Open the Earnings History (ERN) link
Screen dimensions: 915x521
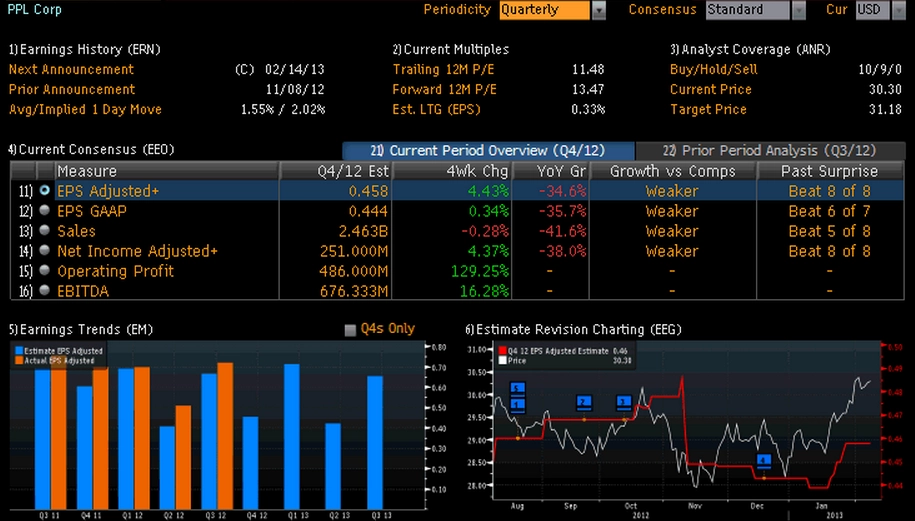[x=84, y=49]
